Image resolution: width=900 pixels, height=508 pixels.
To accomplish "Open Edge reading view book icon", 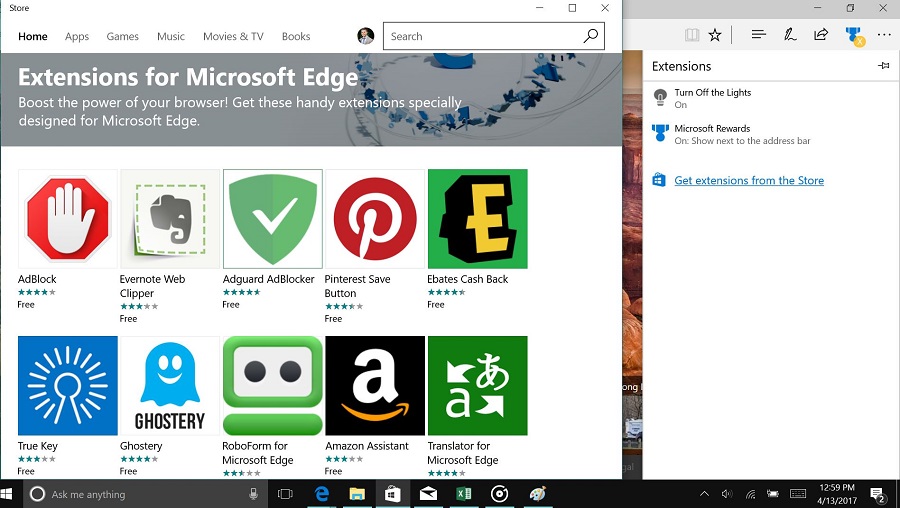I will [692, 35].
